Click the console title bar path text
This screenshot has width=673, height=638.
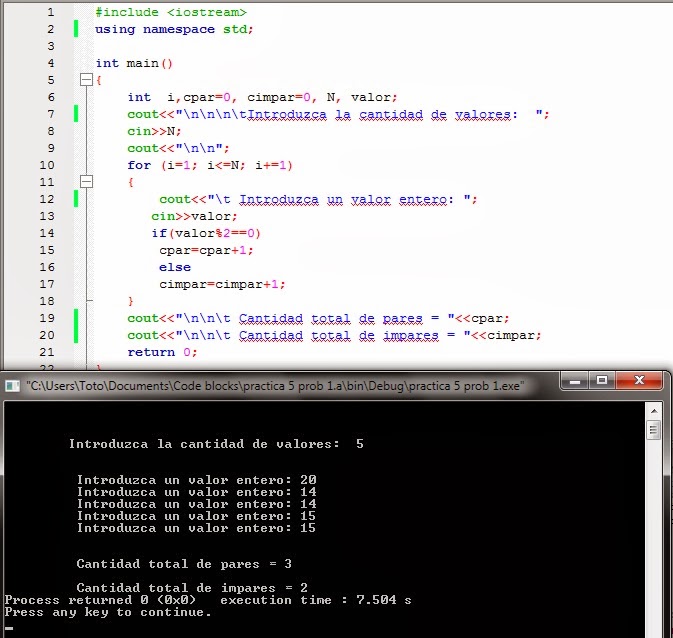pyautogui.click(x=275, y=386)
